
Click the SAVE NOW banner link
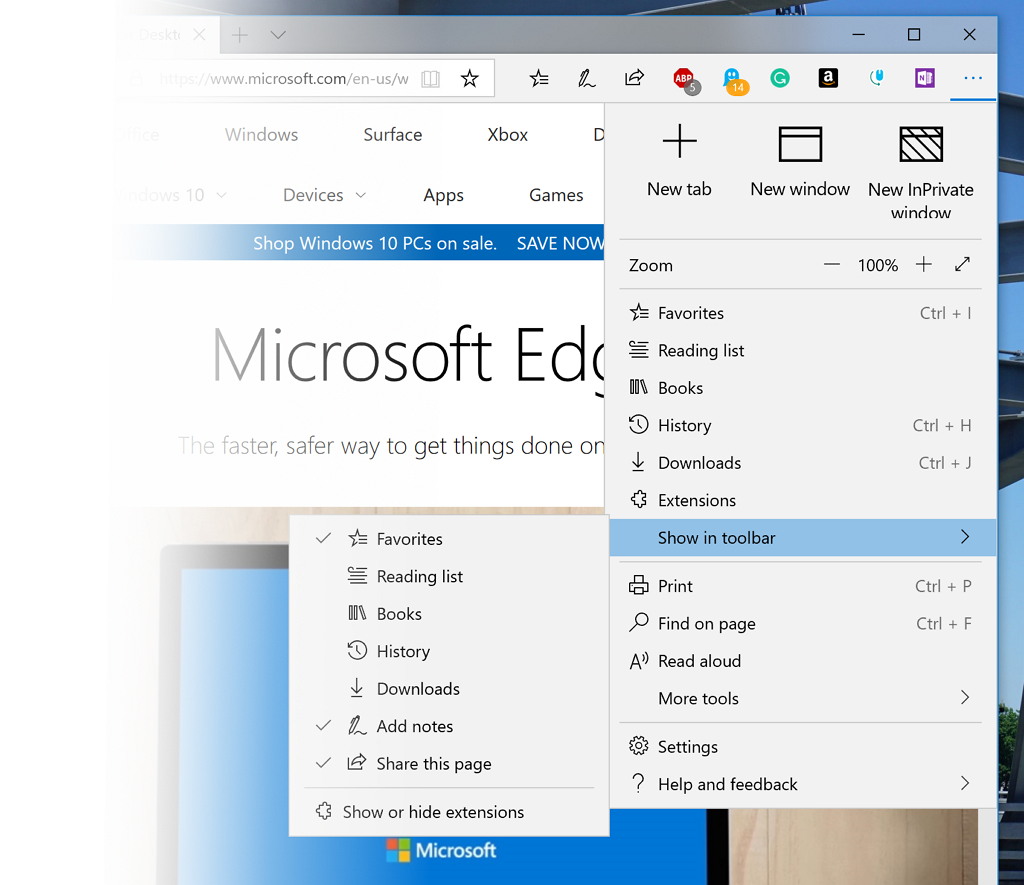560,243
